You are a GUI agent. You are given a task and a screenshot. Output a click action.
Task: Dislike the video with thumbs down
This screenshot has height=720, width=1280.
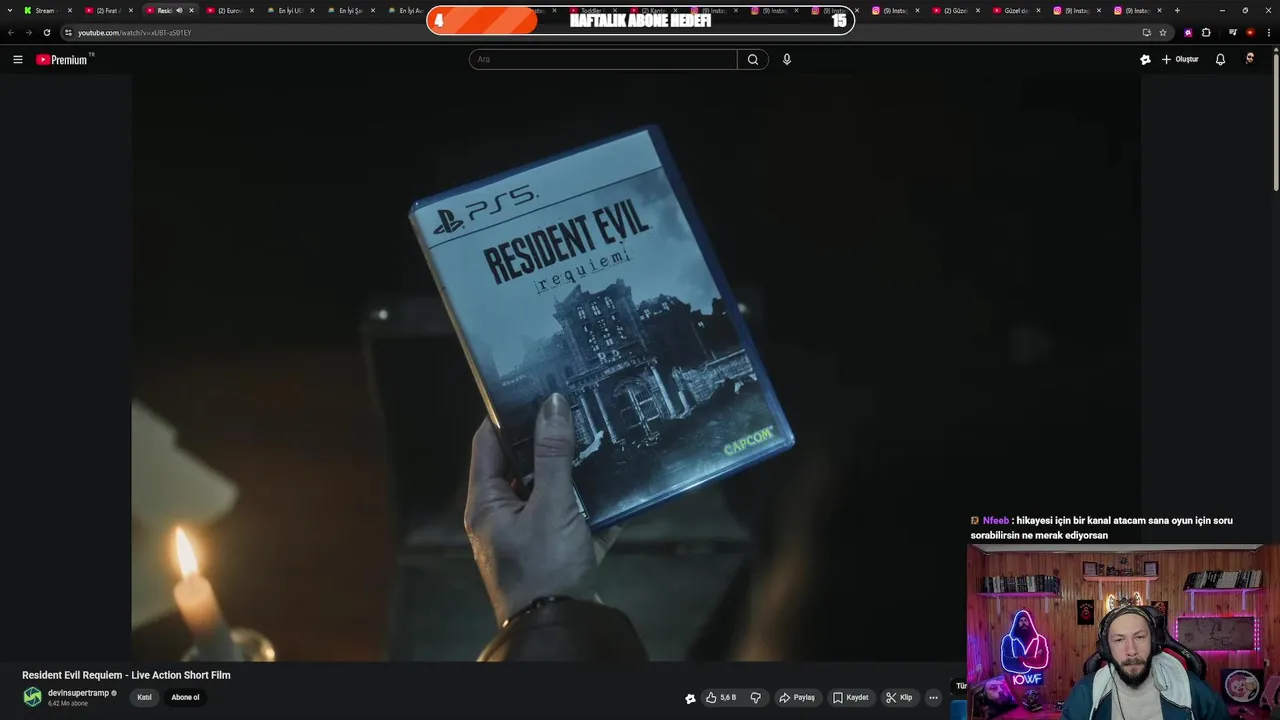(756, 698)
